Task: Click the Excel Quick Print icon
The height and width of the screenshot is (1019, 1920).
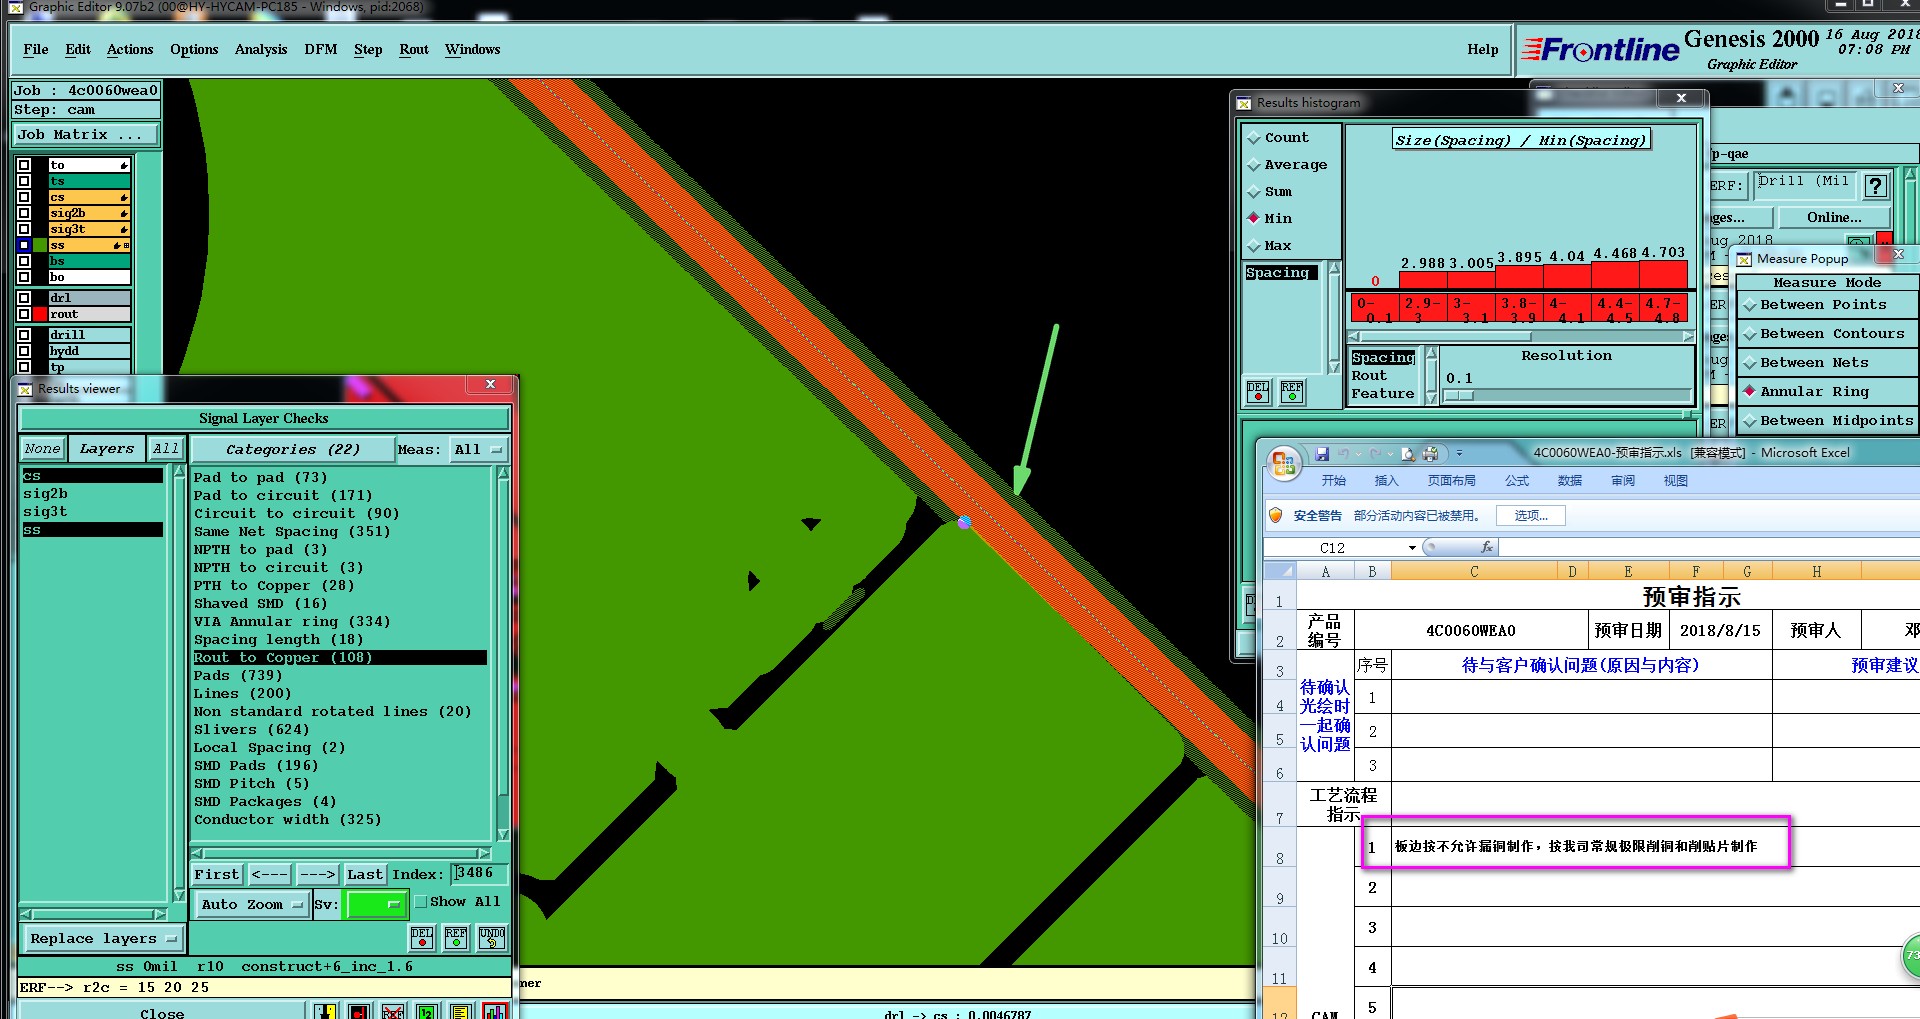Action: coord(1430,454)
